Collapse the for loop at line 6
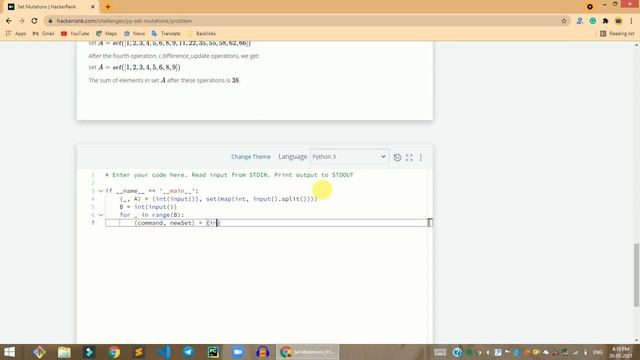This screenshot has width=640, height=360. (101, 215)
